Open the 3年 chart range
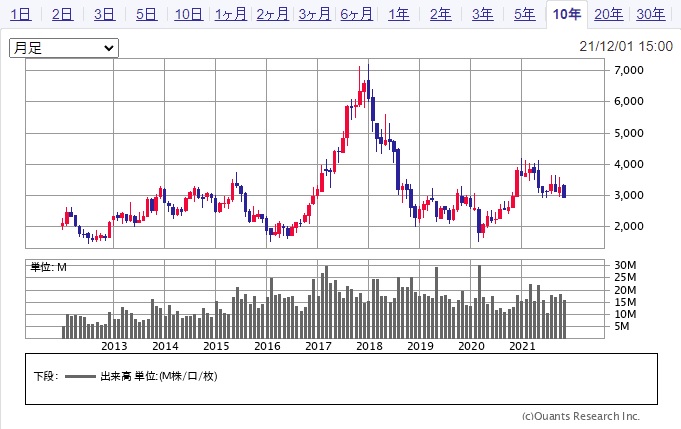Image resolution: width=681 pixels, height=429 pixels. tap(483, 14)
